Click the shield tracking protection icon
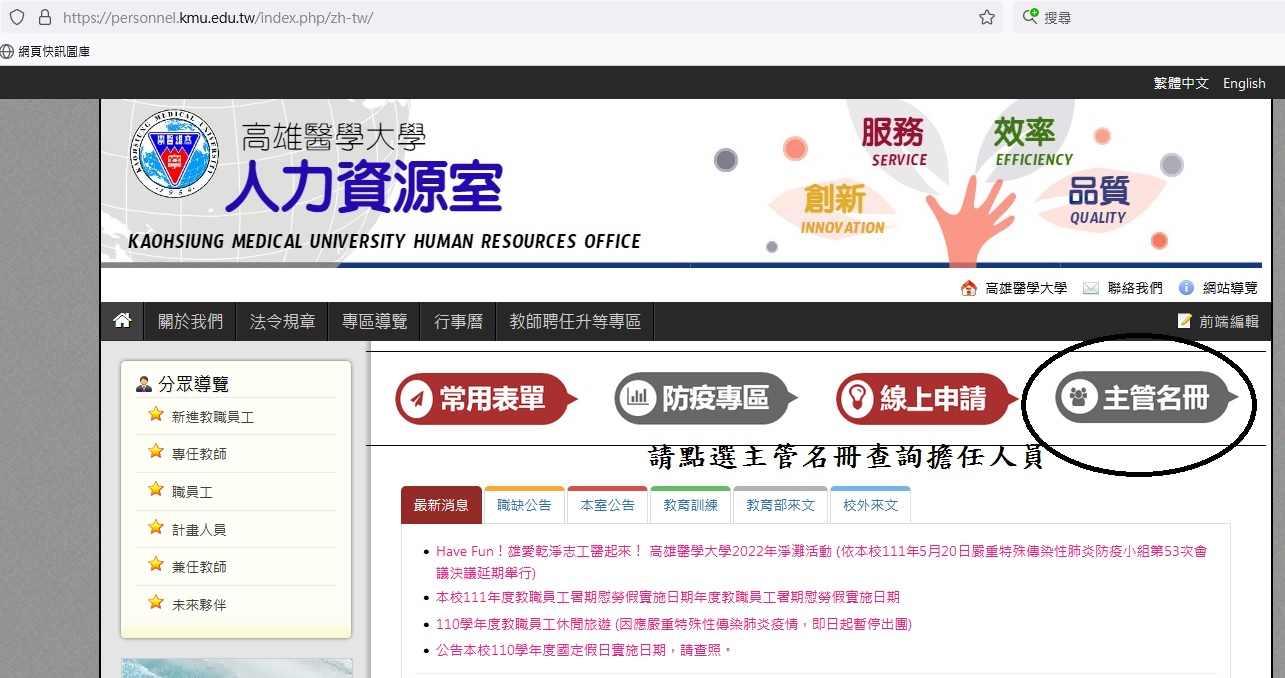1285x678 pixels. [17, 17]
